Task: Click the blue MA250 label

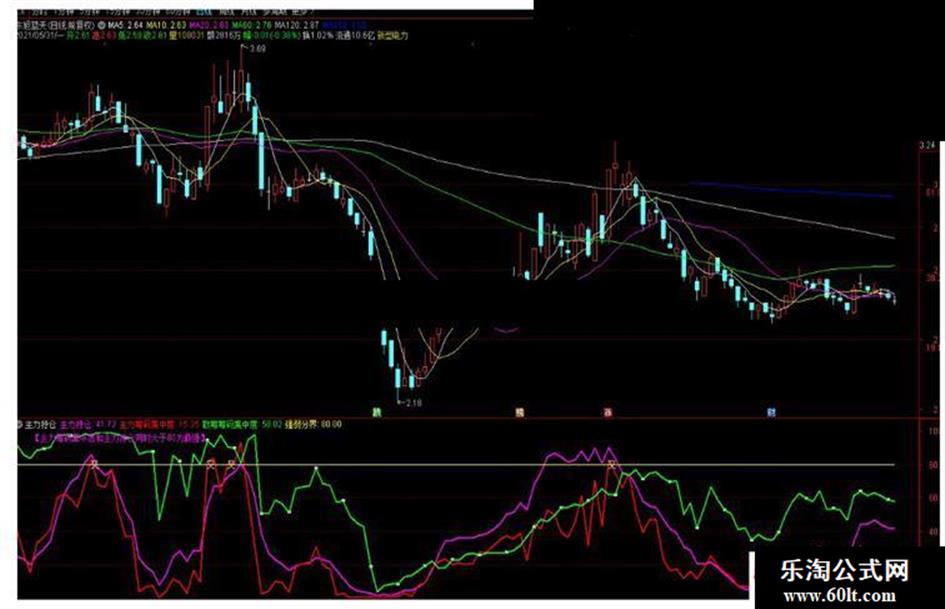Action: (345, 25)
